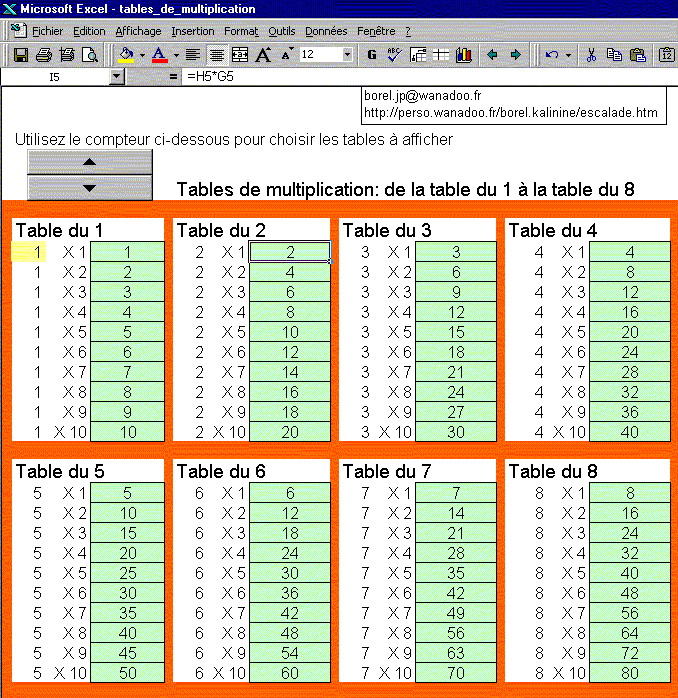Open Print Preview with magnifier page icon
This screenshot has height=698, width=678.
[x=90, y=55]
